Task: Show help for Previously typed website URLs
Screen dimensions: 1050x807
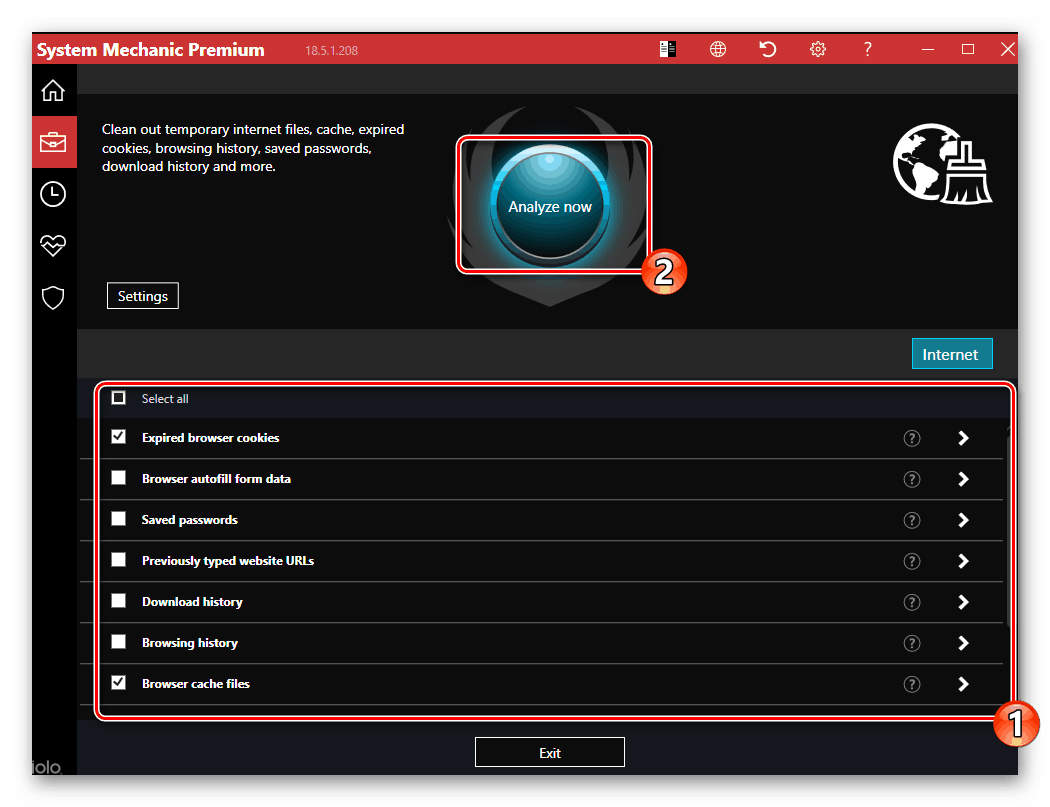Action: pyautogui.click(x=911, y=561)
